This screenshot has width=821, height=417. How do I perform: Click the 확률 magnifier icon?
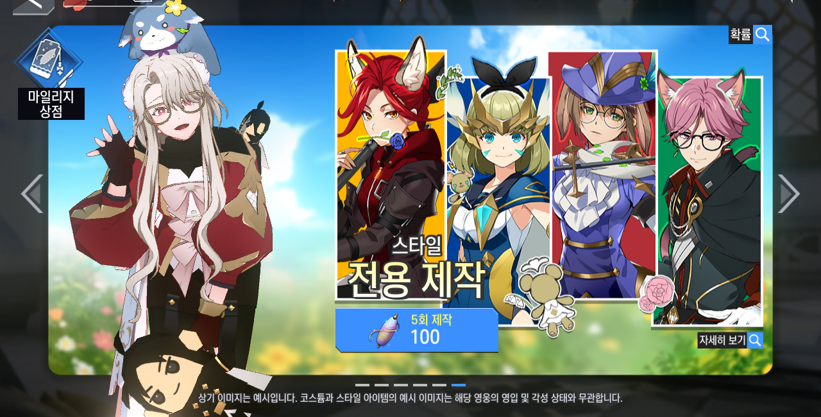(x=762, y=35)
